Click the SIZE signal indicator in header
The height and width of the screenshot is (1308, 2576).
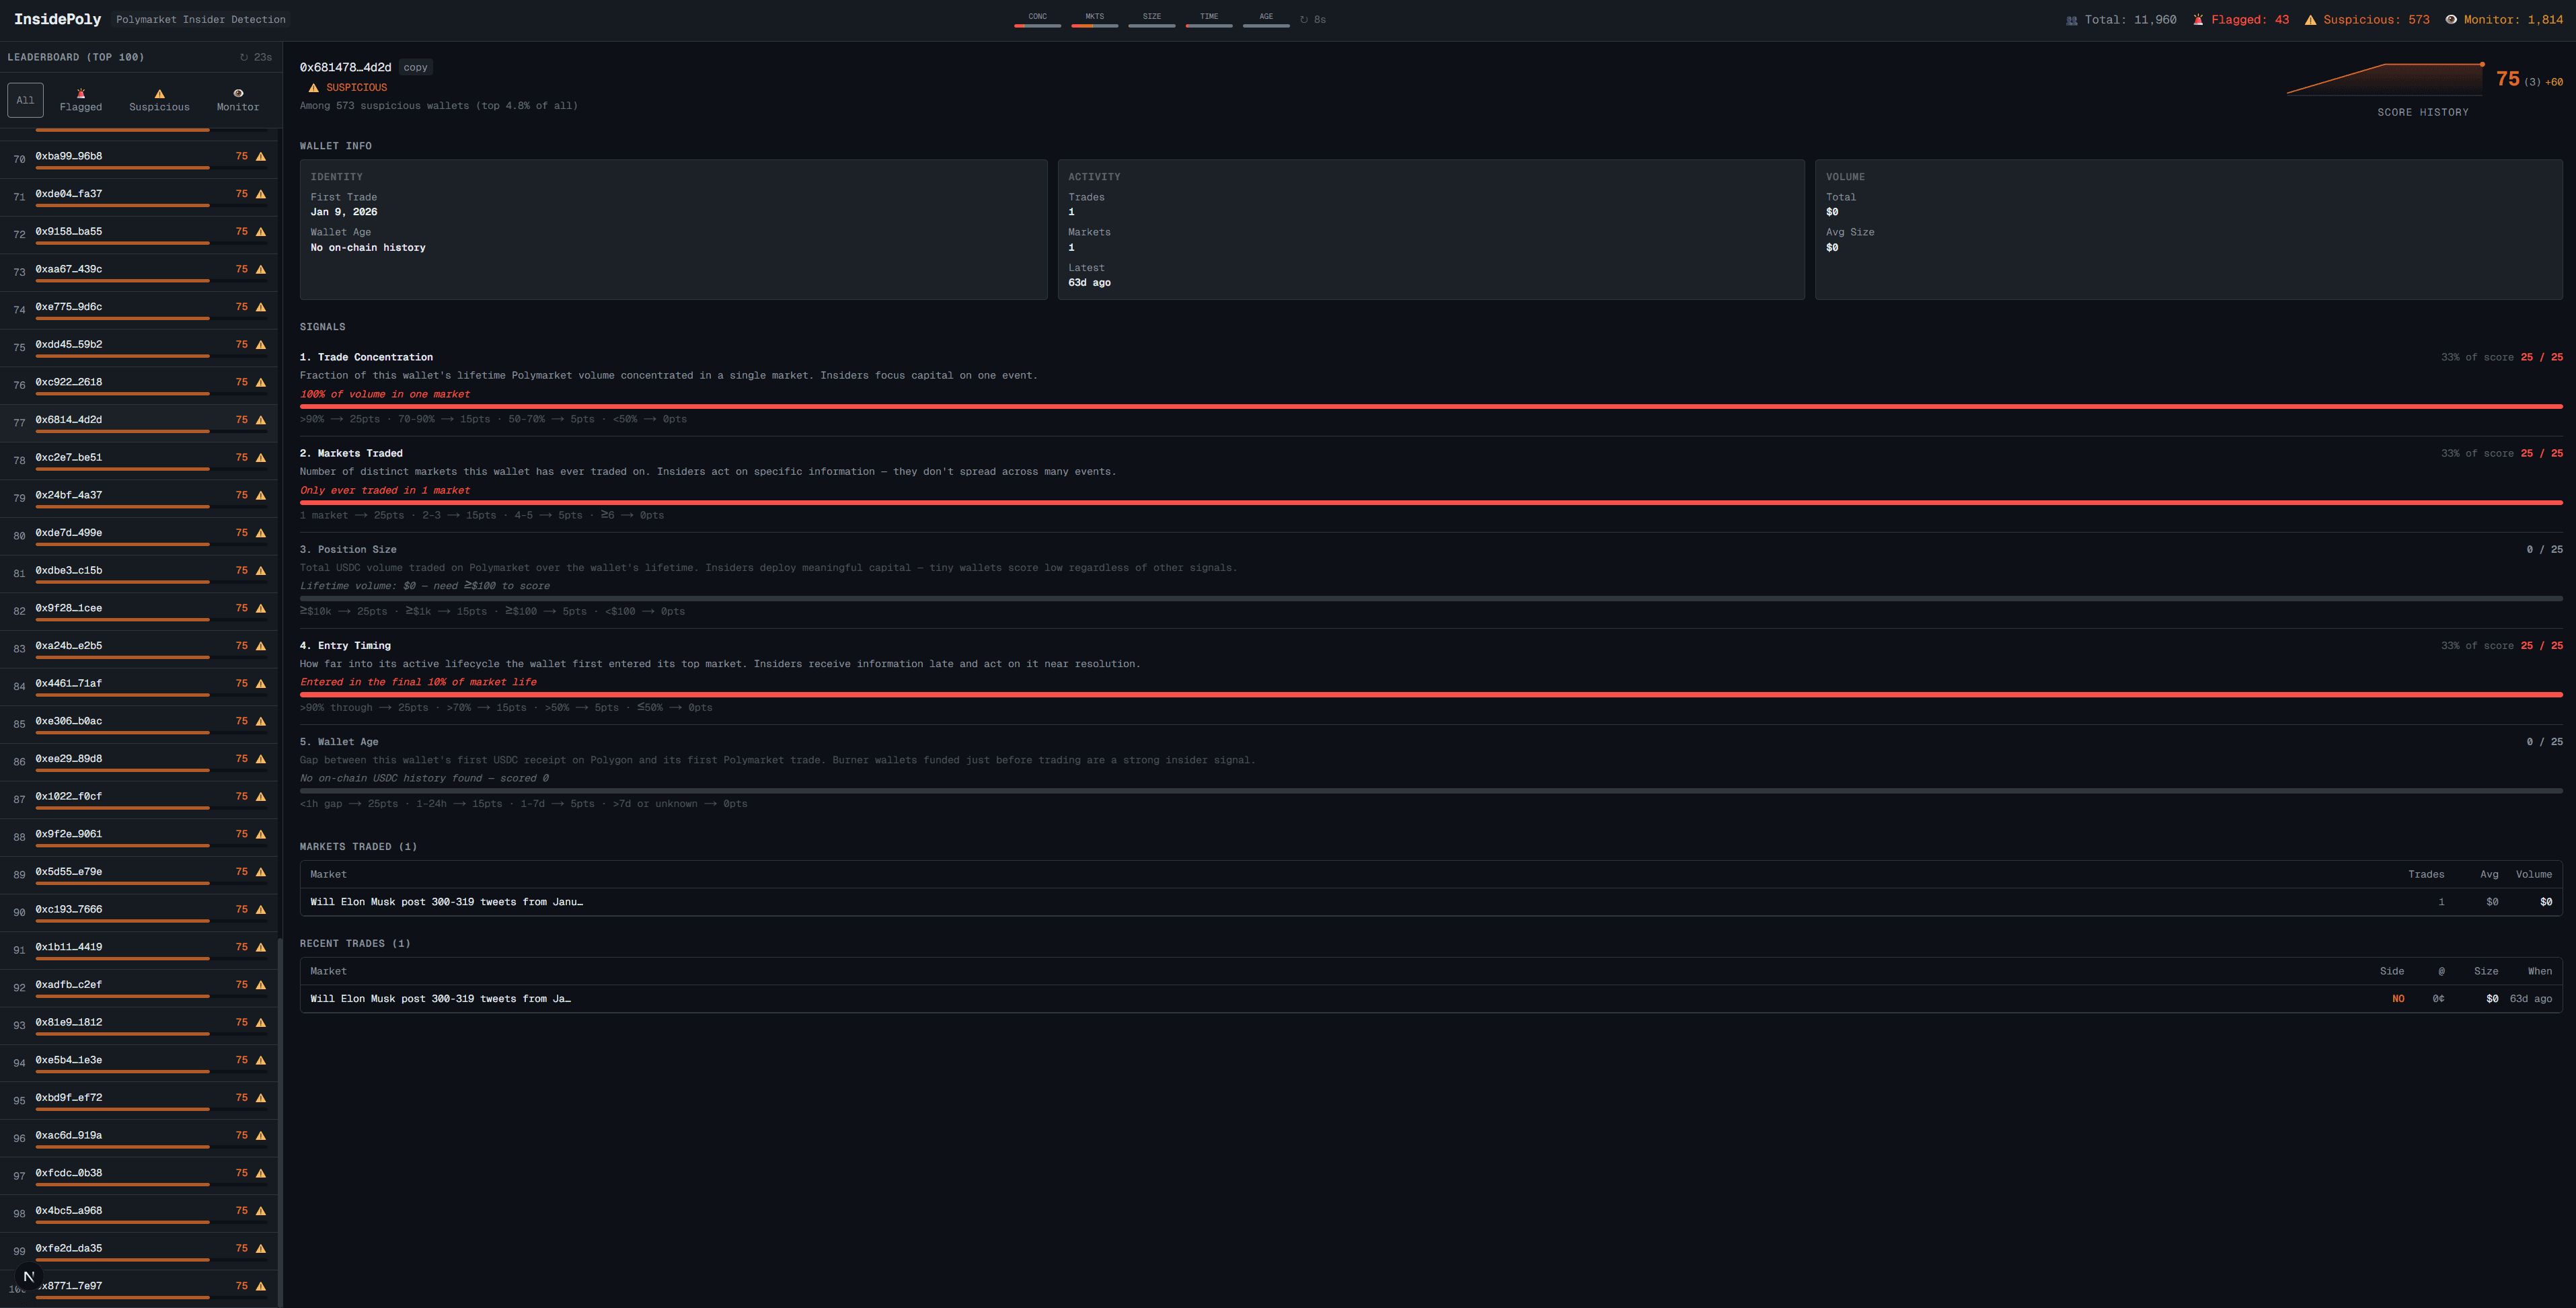[x=1151, y=19]
